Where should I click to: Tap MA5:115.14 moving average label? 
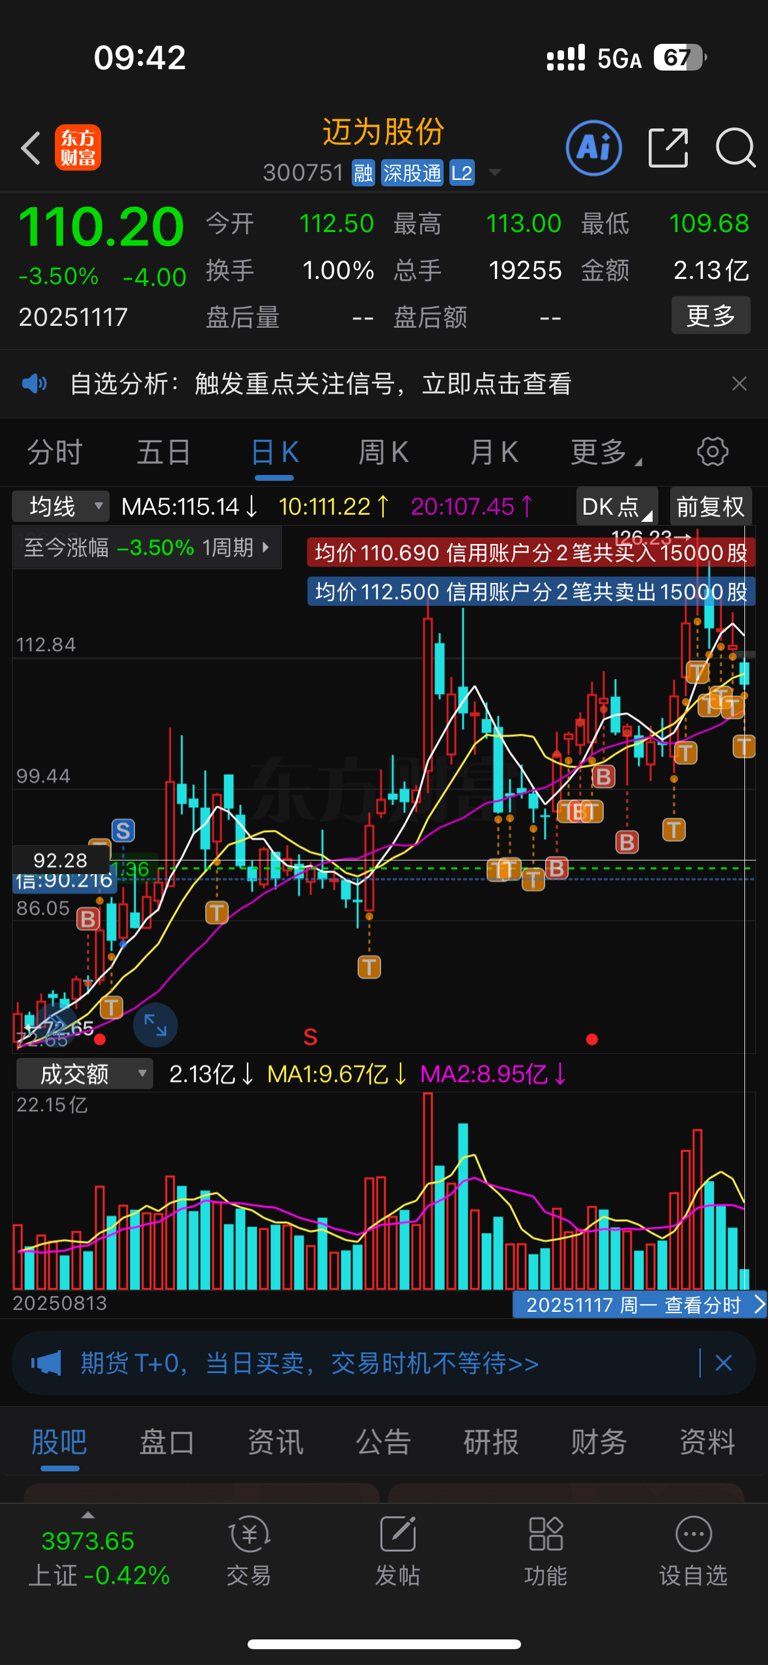[190, 507]
